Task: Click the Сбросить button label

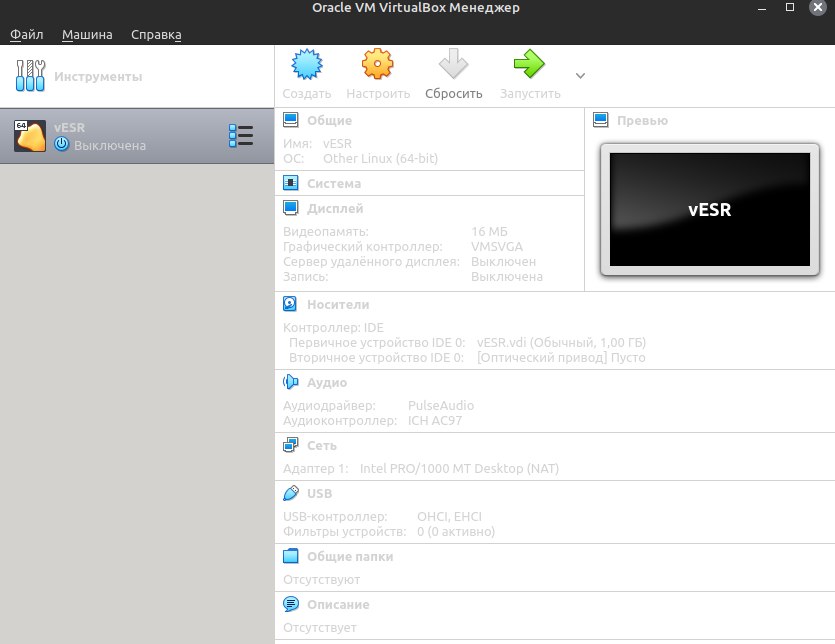Action: (454, 94)
